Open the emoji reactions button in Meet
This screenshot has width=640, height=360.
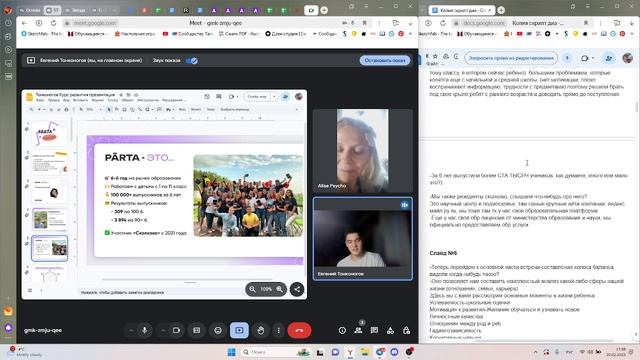[x=218, y=330]
